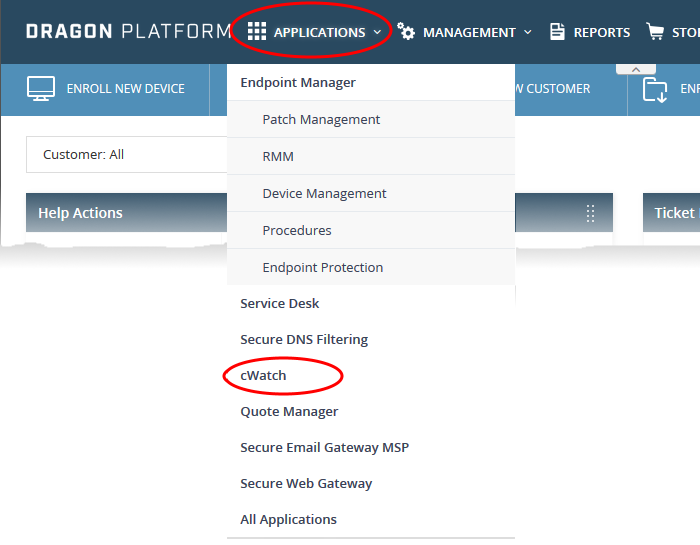Click the Reports document icon
700x545 pixels.
[x=557, y=32]
